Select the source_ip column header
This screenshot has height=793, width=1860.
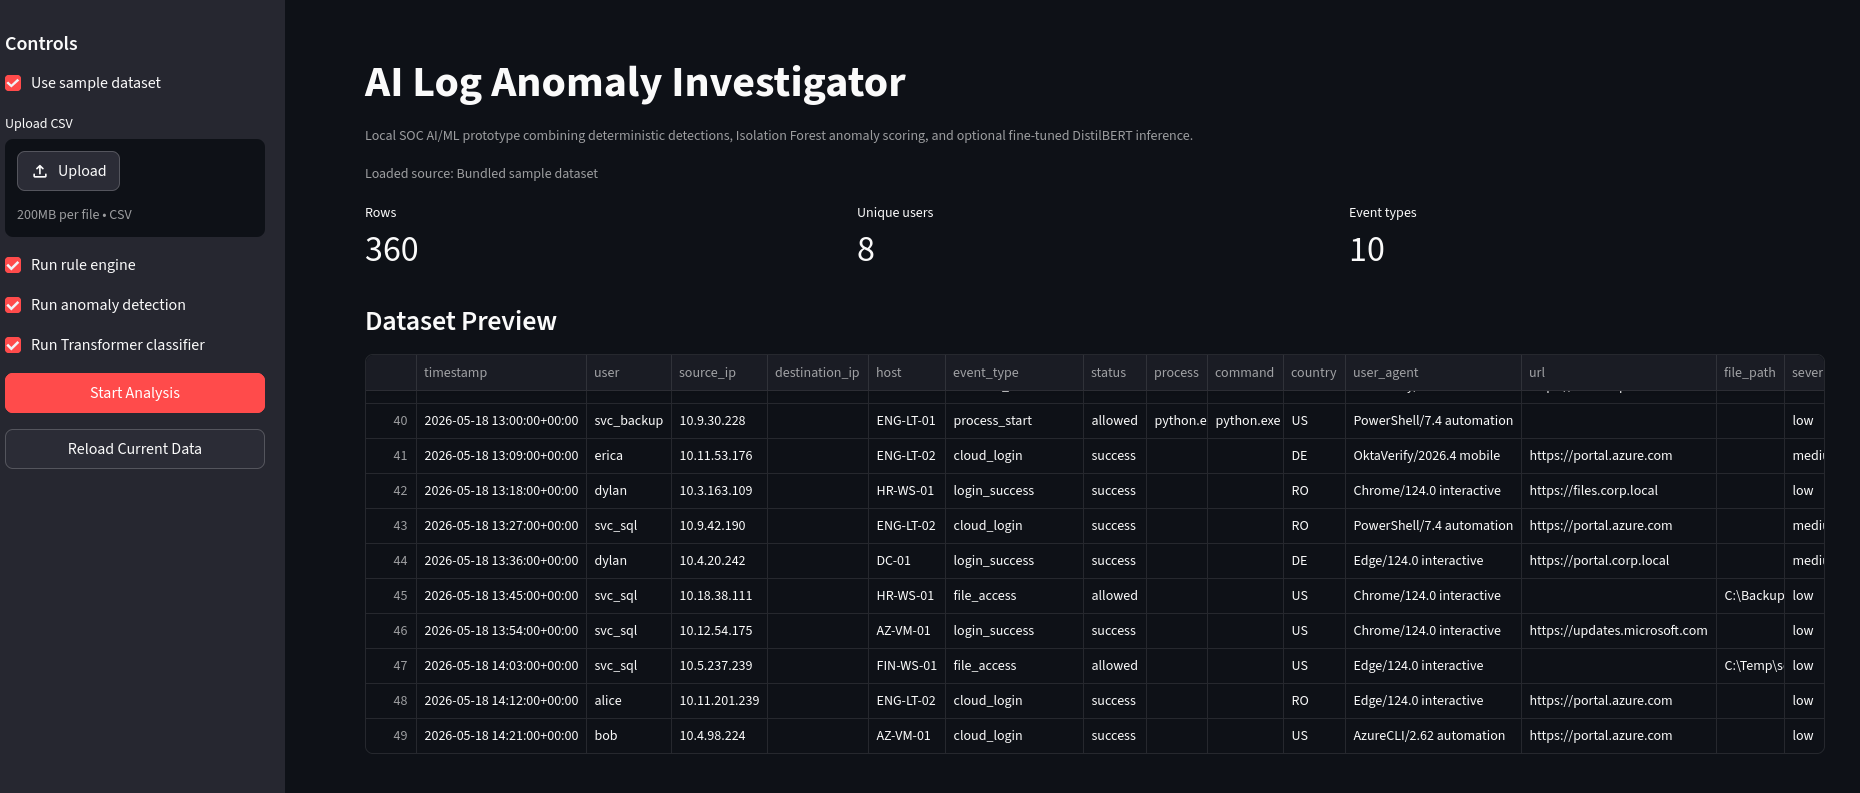pyautogui.click(x=719, y=372)
